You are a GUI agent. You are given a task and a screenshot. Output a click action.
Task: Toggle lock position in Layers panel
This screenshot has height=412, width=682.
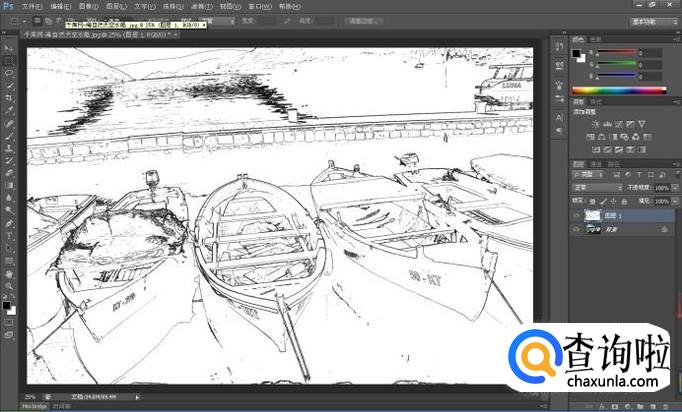click(614, 201)
